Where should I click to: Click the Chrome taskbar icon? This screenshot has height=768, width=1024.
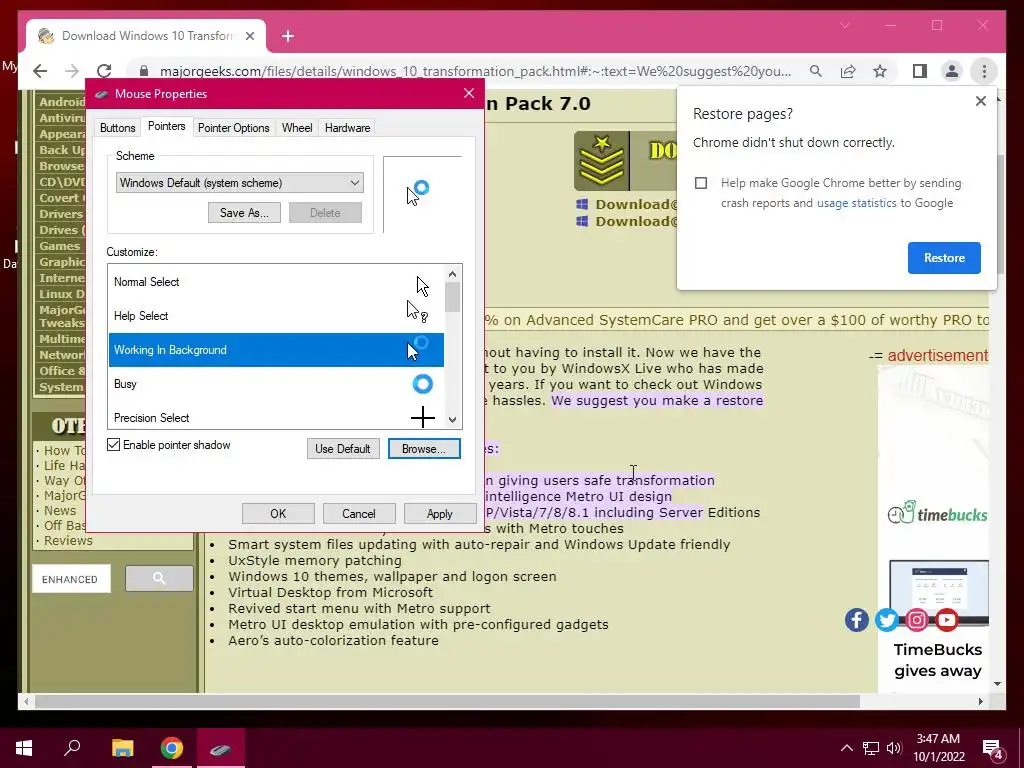[171, 748]
